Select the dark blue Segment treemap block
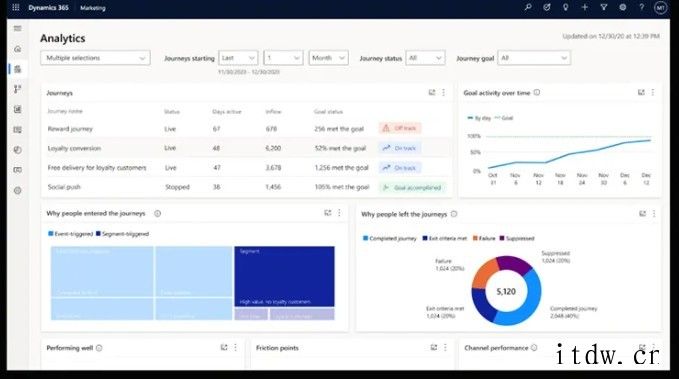 point(284,276)
